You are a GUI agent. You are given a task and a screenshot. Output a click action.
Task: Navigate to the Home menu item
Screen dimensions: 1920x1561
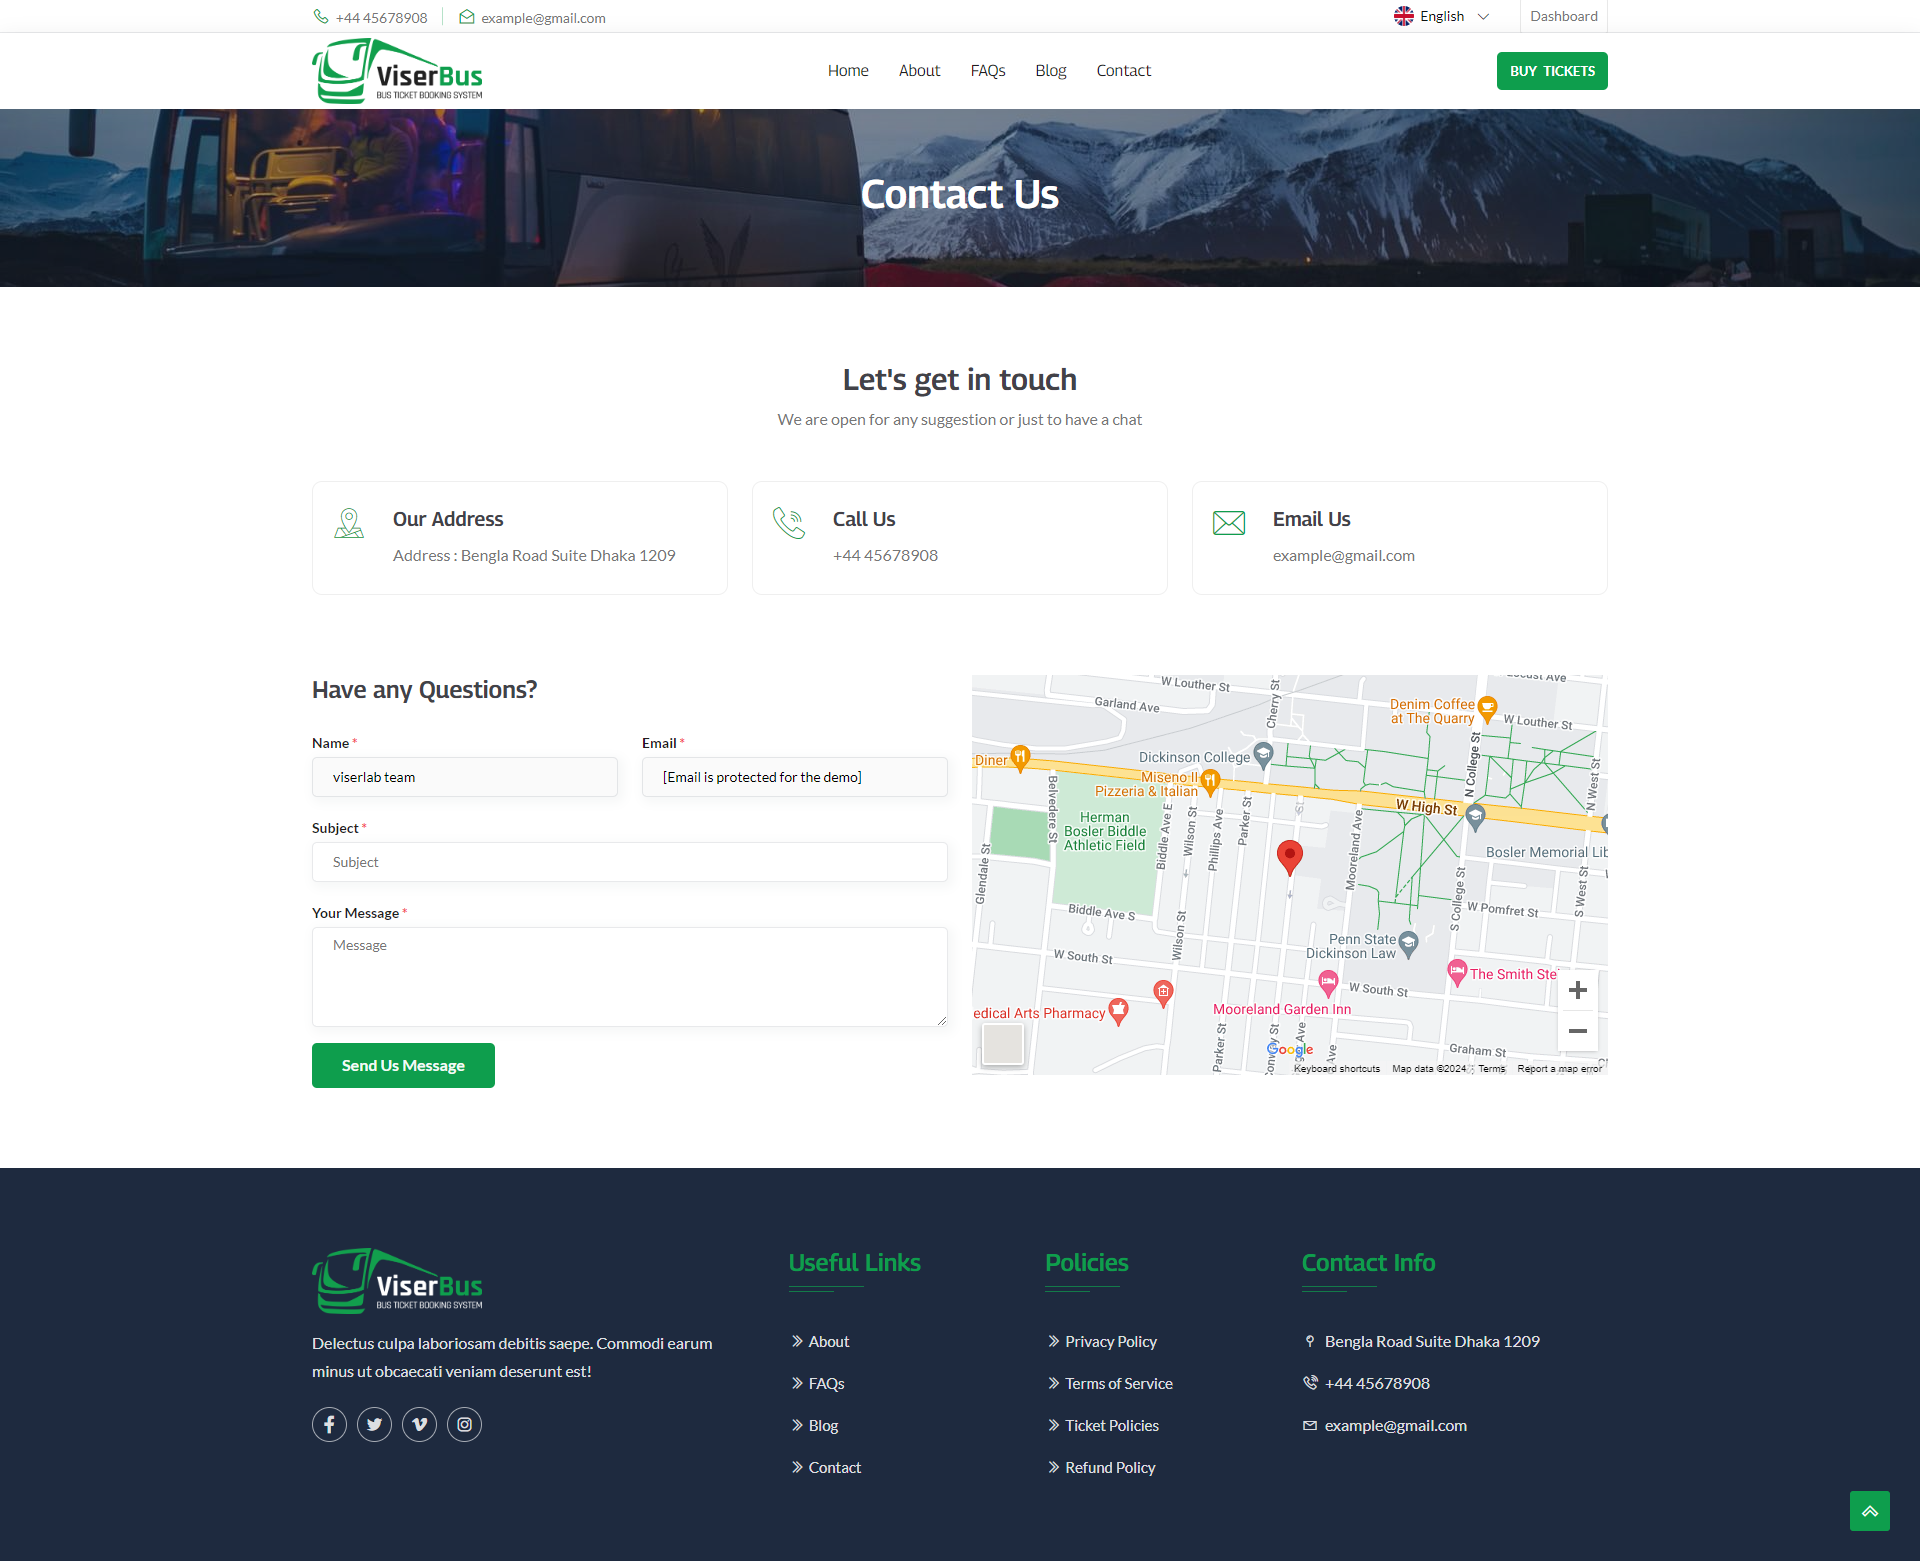click(x=847, y=70)
